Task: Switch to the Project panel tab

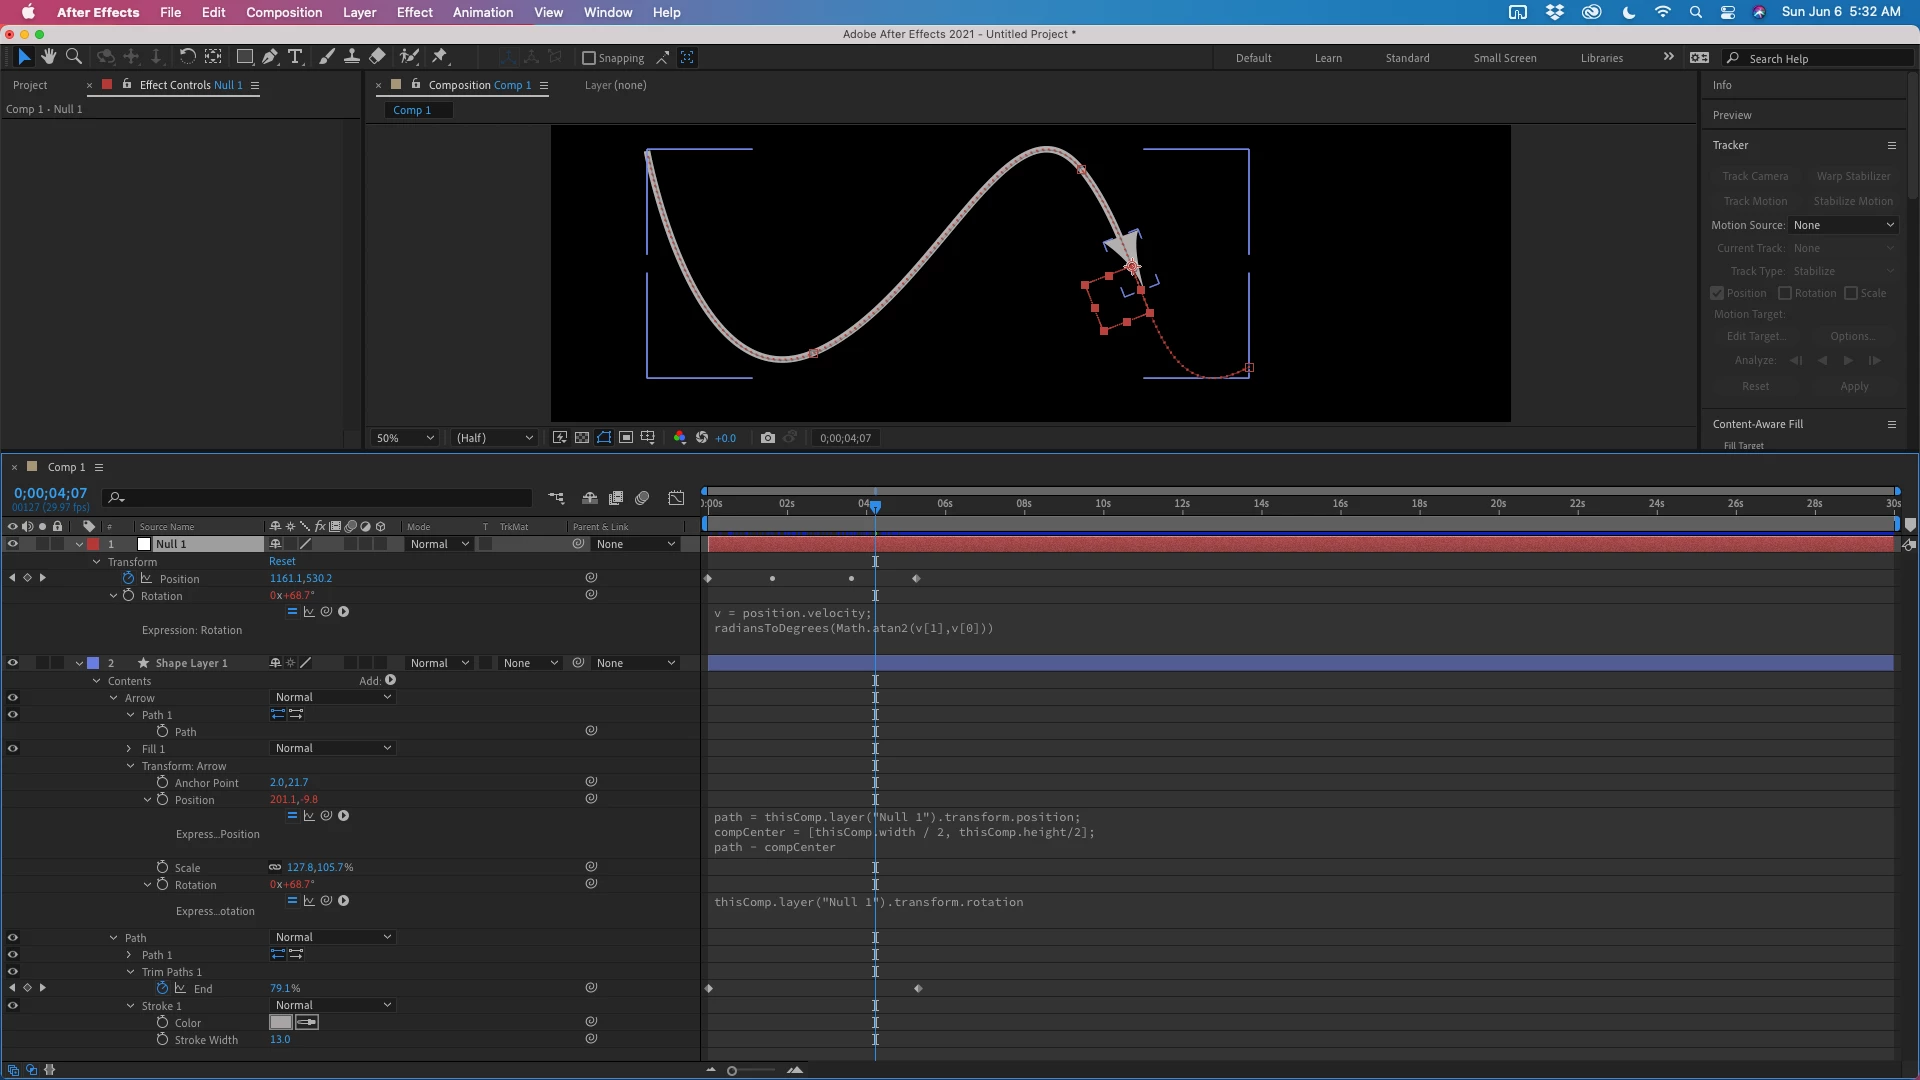Action: (x=30, y=85)
